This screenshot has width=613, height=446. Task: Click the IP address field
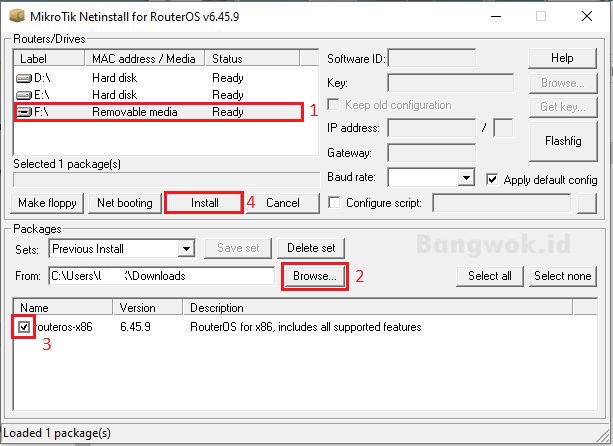tap(432, 128)
